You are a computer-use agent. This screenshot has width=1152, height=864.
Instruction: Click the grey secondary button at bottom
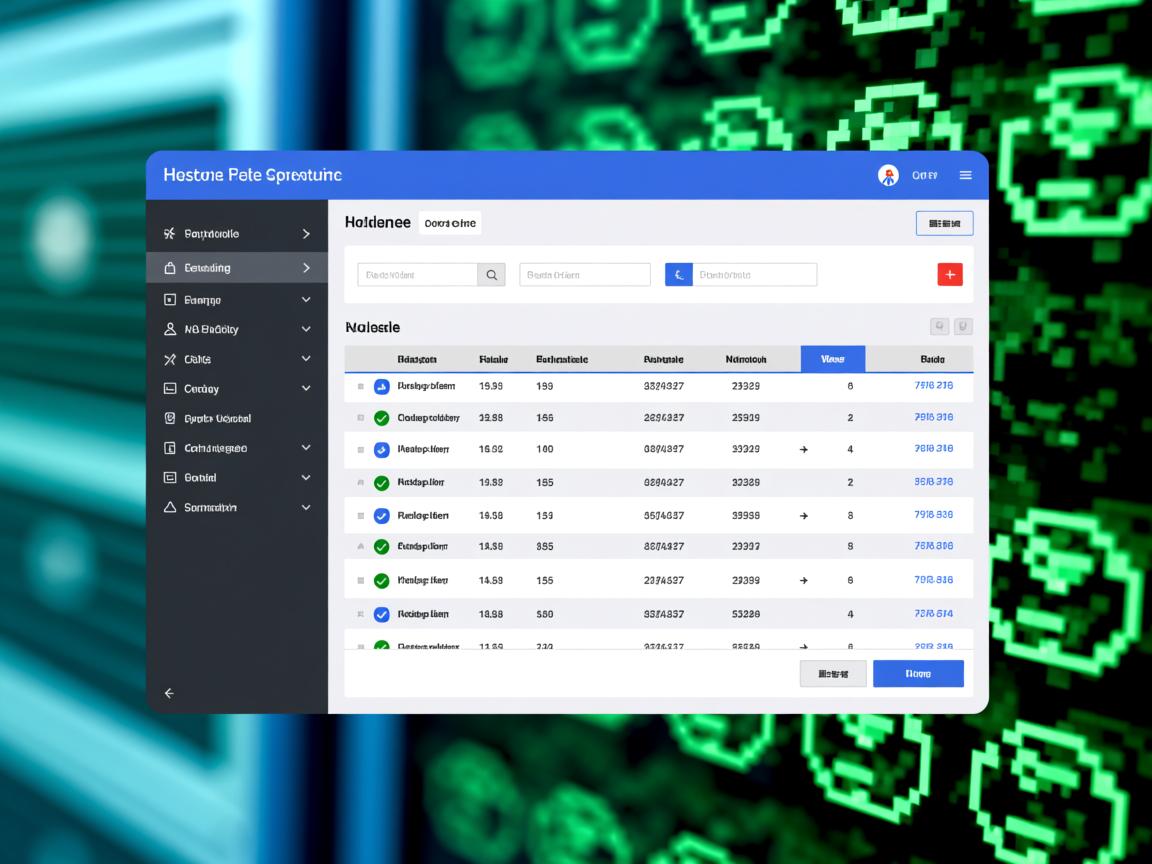(x=833, y=674)
